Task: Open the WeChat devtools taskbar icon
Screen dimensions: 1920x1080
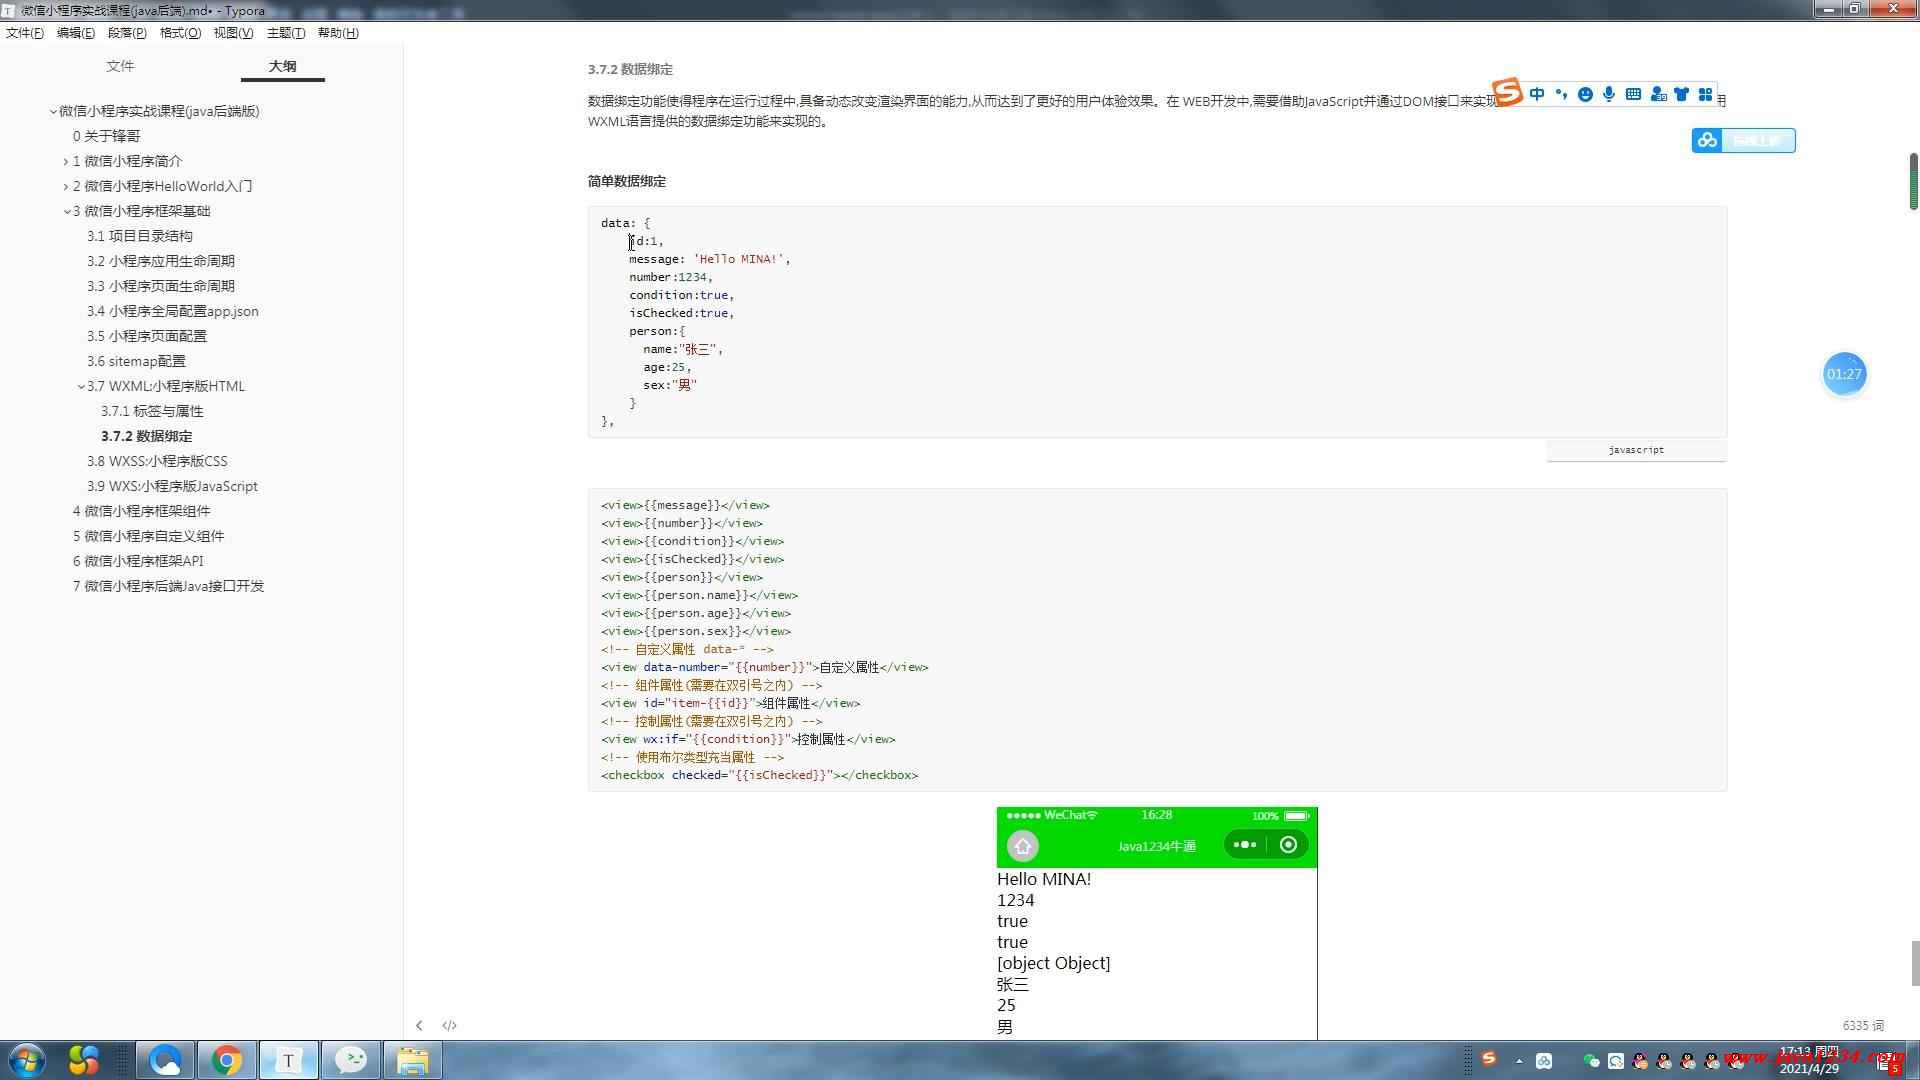Action: 351,1060
